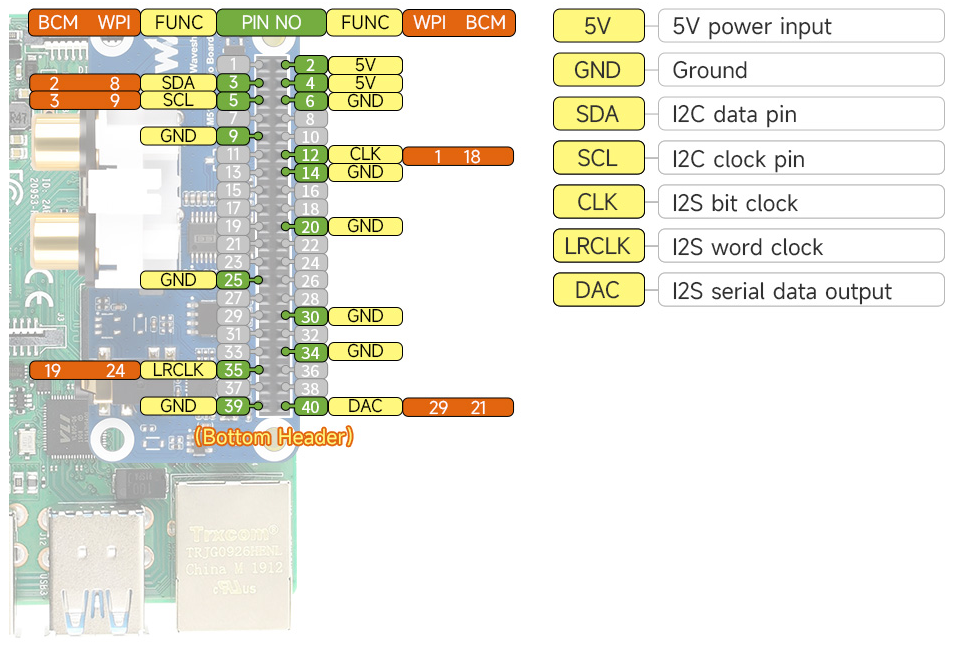
Task: Select green pin number 35
Action: pos(232,370)
